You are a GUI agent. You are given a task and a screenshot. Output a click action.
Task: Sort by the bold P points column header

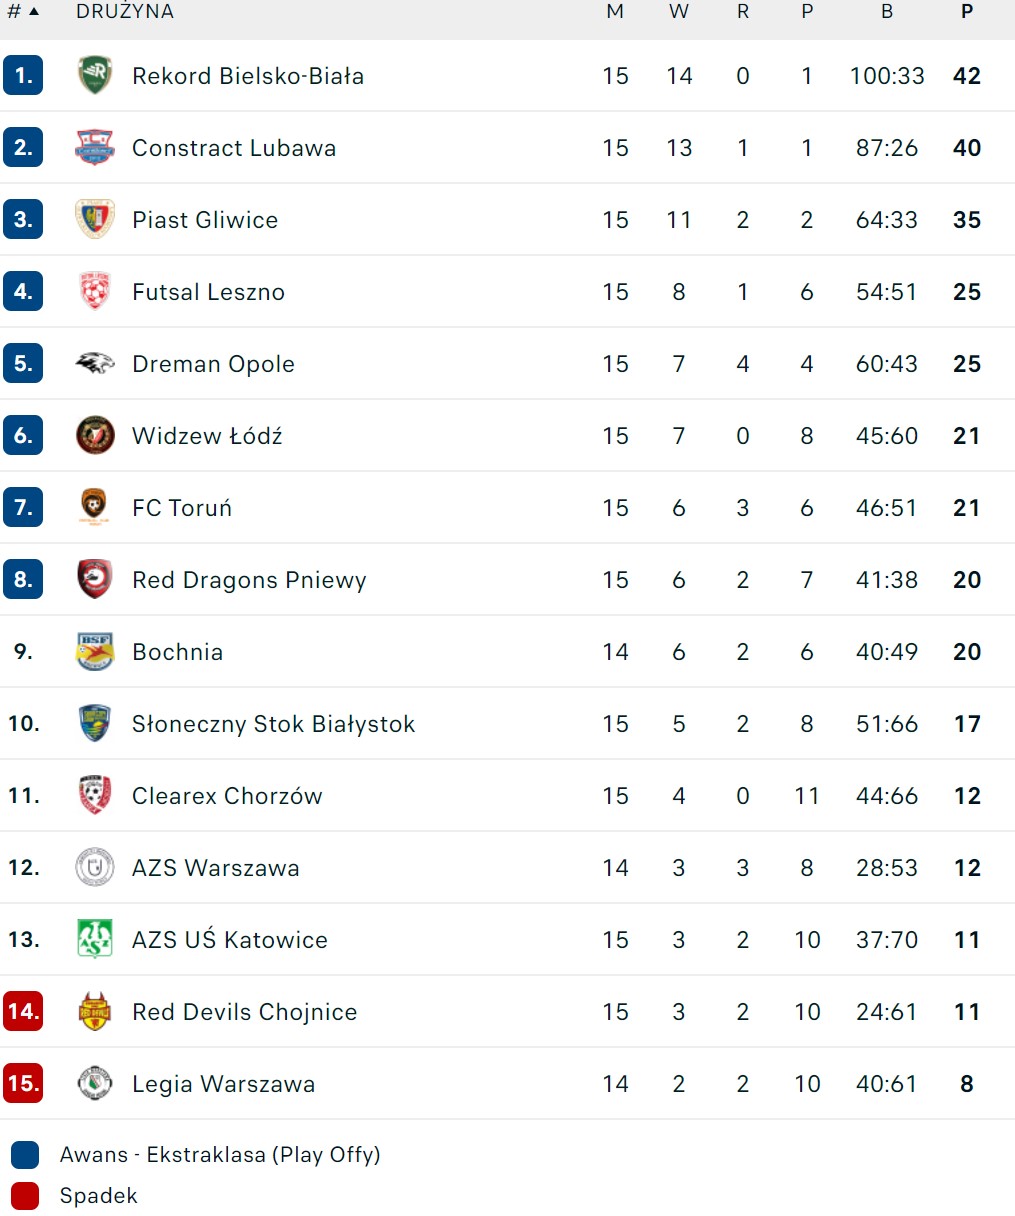pyautogui.click(x=967, y=12)
